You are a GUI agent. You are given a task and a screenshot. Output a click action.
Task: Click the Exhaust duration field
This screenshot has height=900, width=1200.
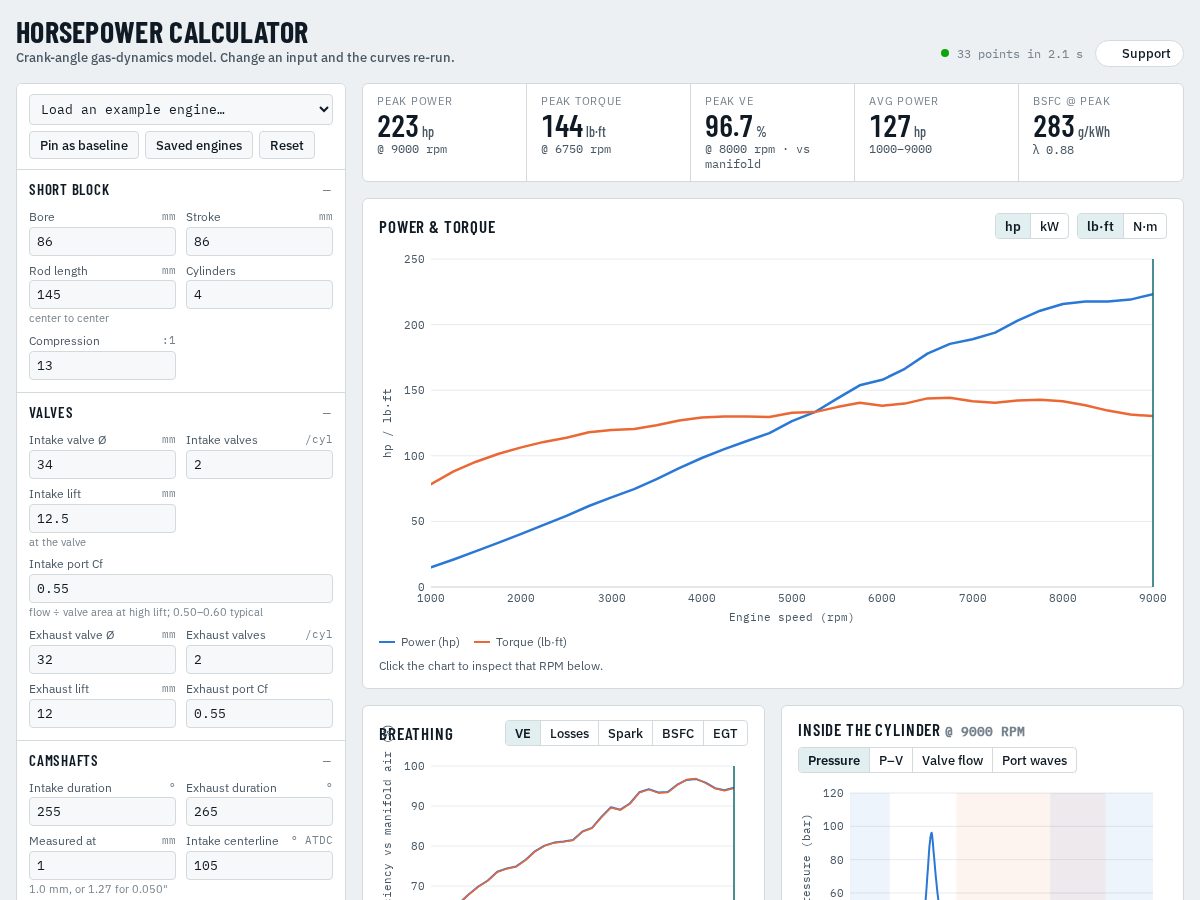click(259, 812)
